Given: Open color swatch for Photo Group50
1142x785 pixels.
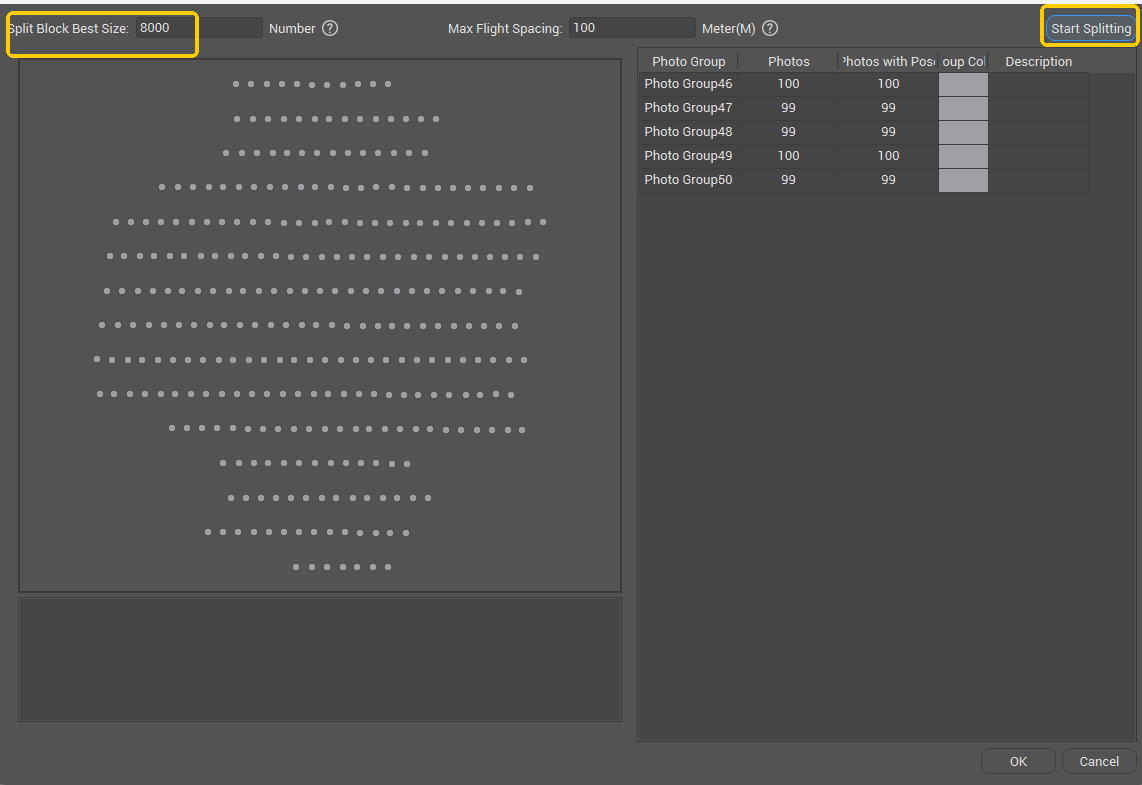Looking at the screenshot, I should (x=963, y=180).
